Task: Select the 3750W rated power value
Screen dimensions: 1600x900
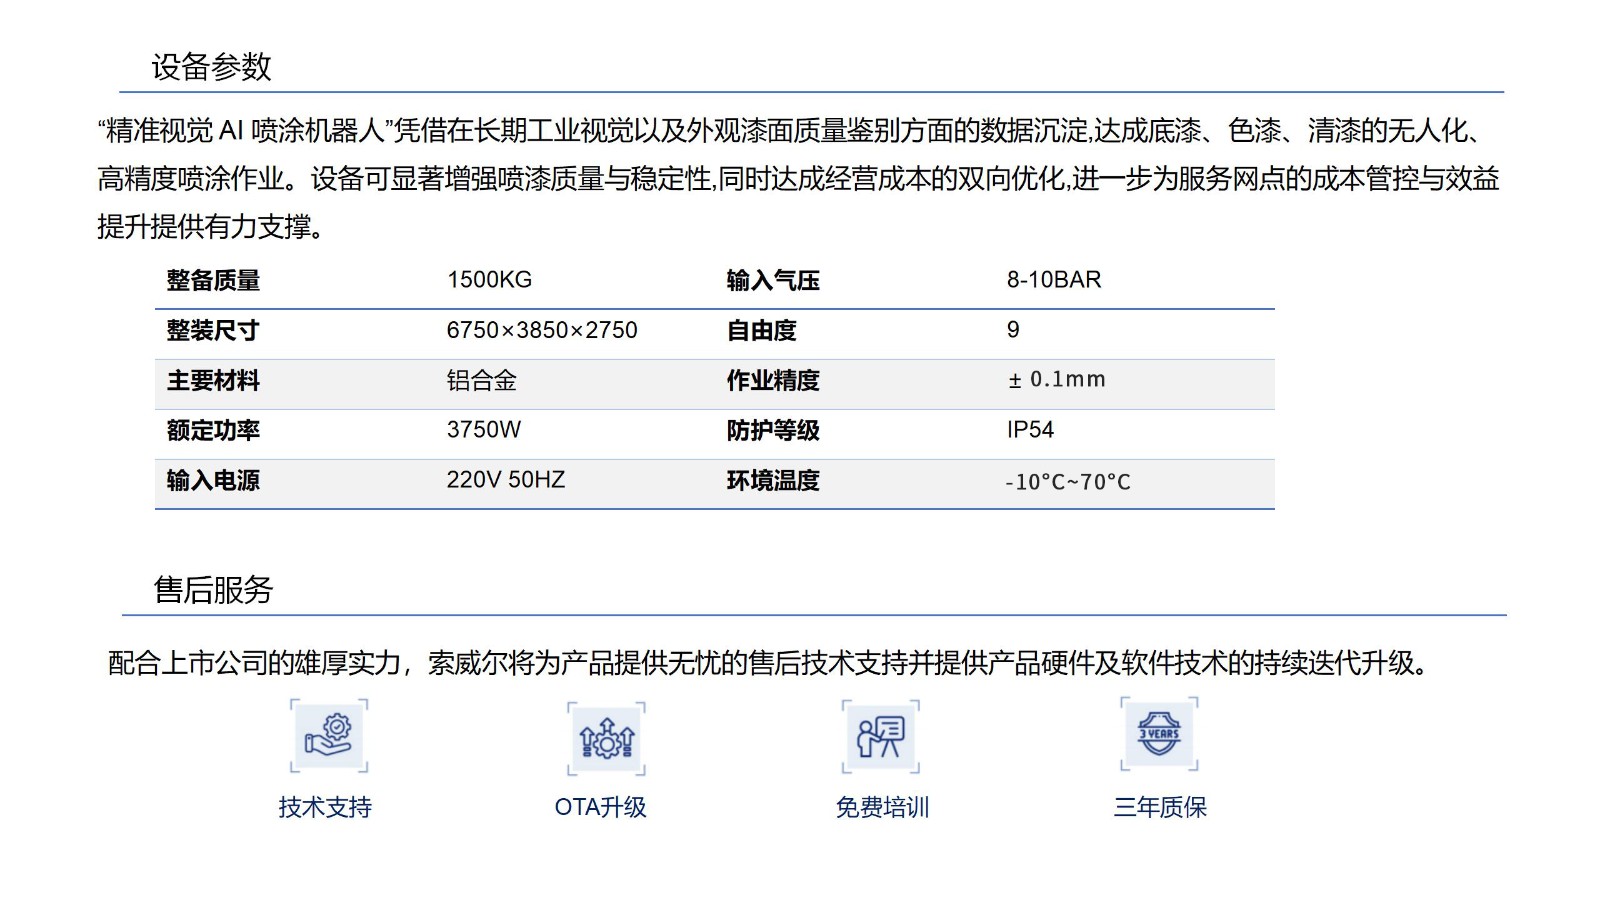Action: [x=483, y=430]
